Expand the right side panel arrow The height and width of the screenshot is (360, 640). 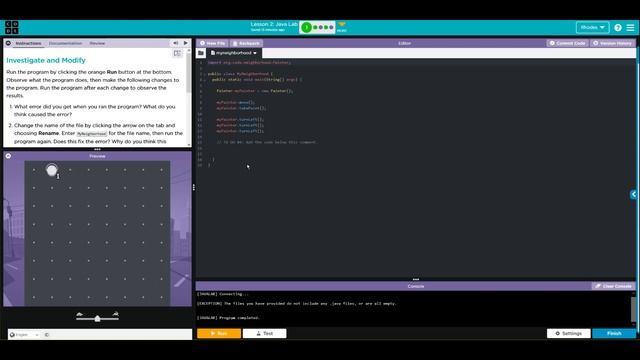tap(633, 194)
